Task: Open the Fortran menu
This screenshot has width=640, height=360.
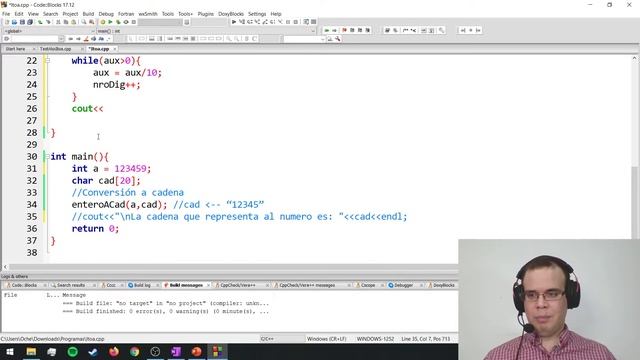Action: tap(126, 13)
